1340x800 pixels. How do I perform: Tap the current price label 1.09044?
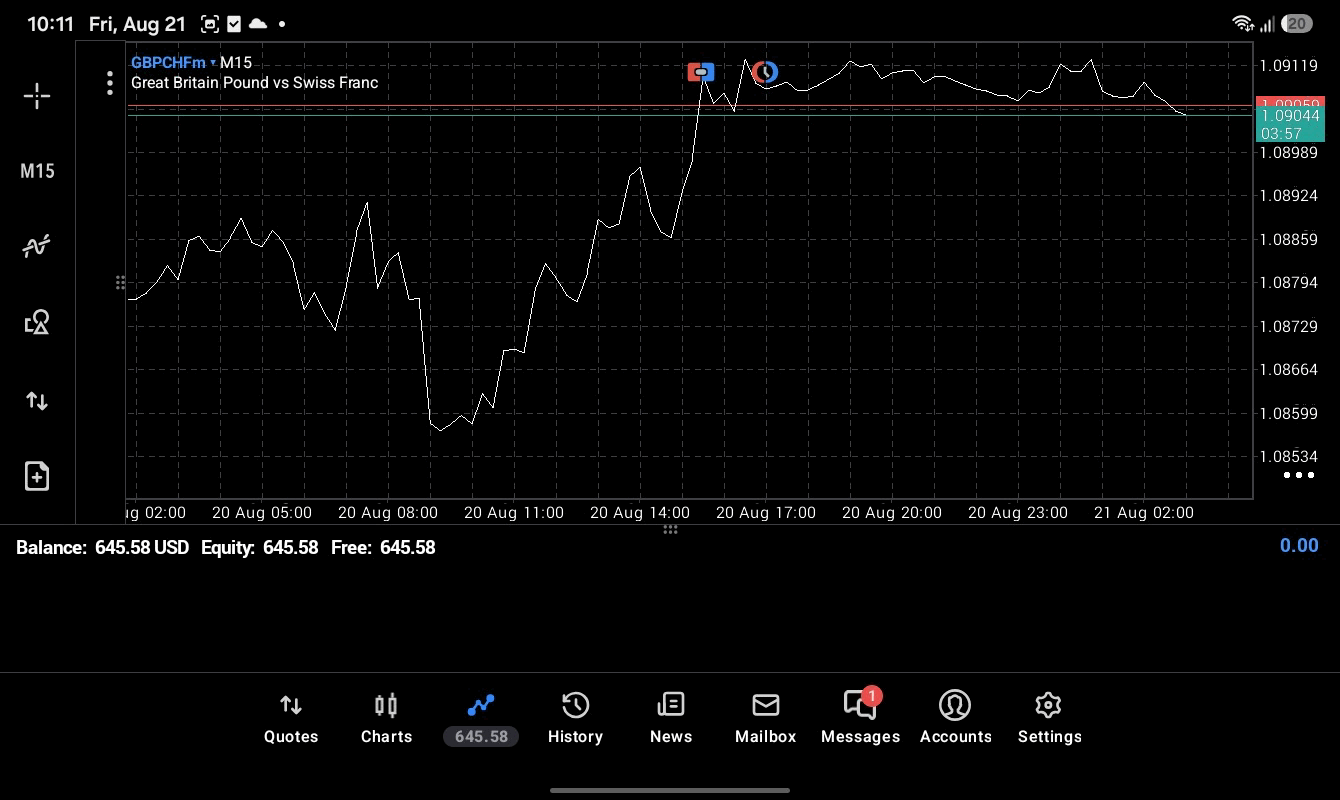coord(1290,116)
